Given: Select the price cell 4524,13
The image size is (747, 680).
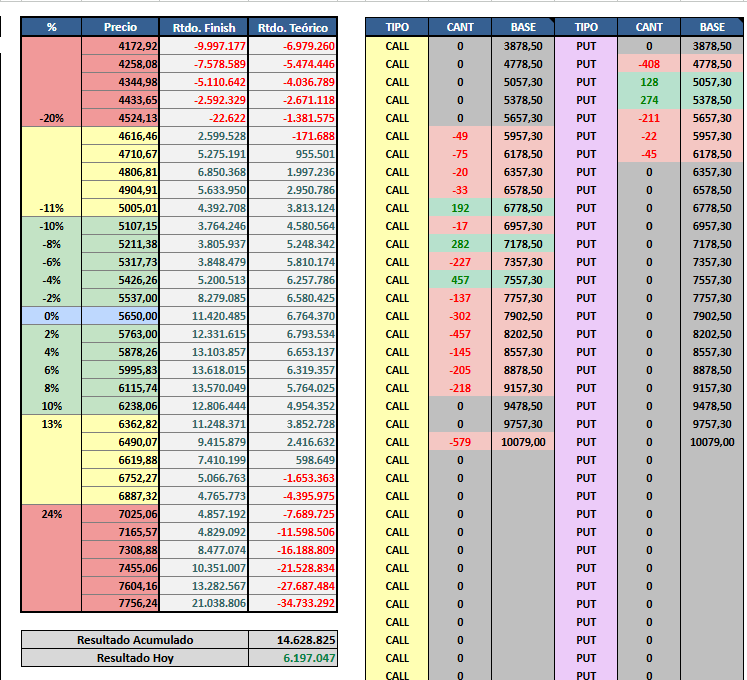Looking at the screenshot, I should coord(120,118).
